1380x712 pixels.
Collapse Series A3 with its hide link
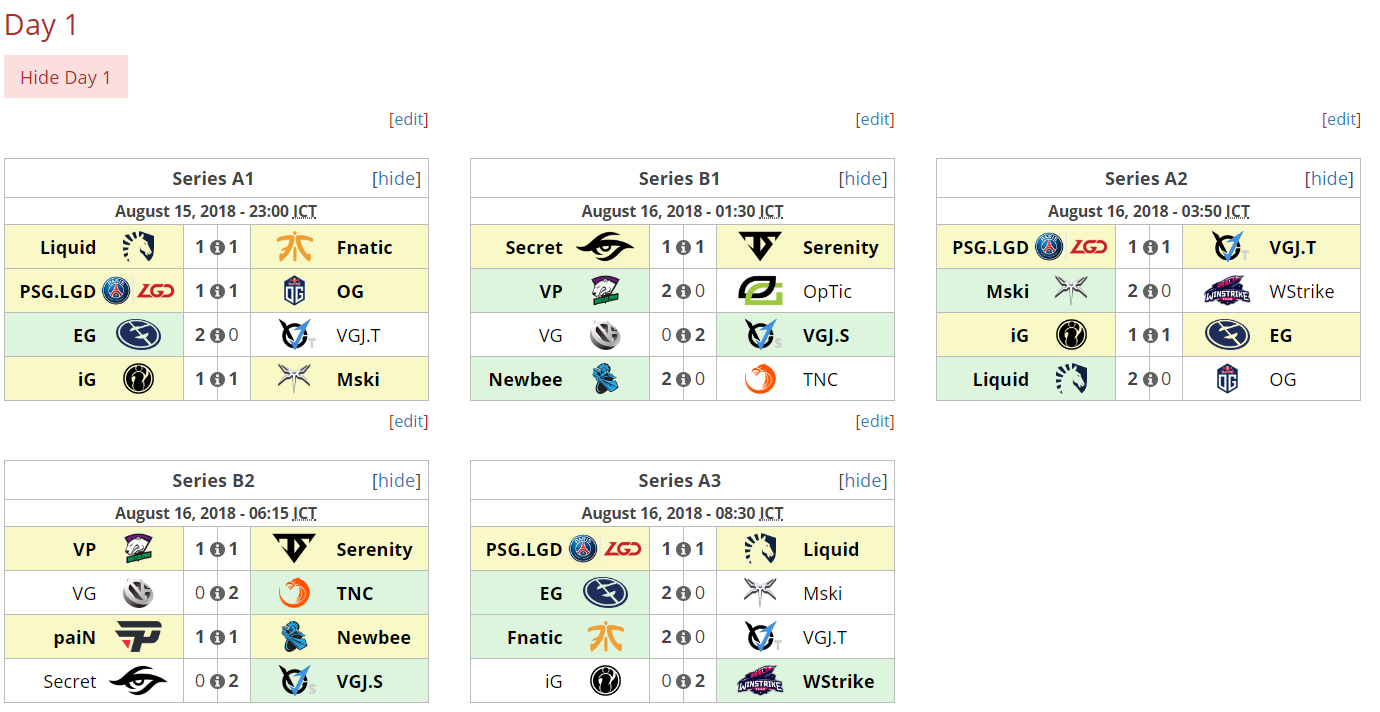pyautogui.click(x=863, y=480)
